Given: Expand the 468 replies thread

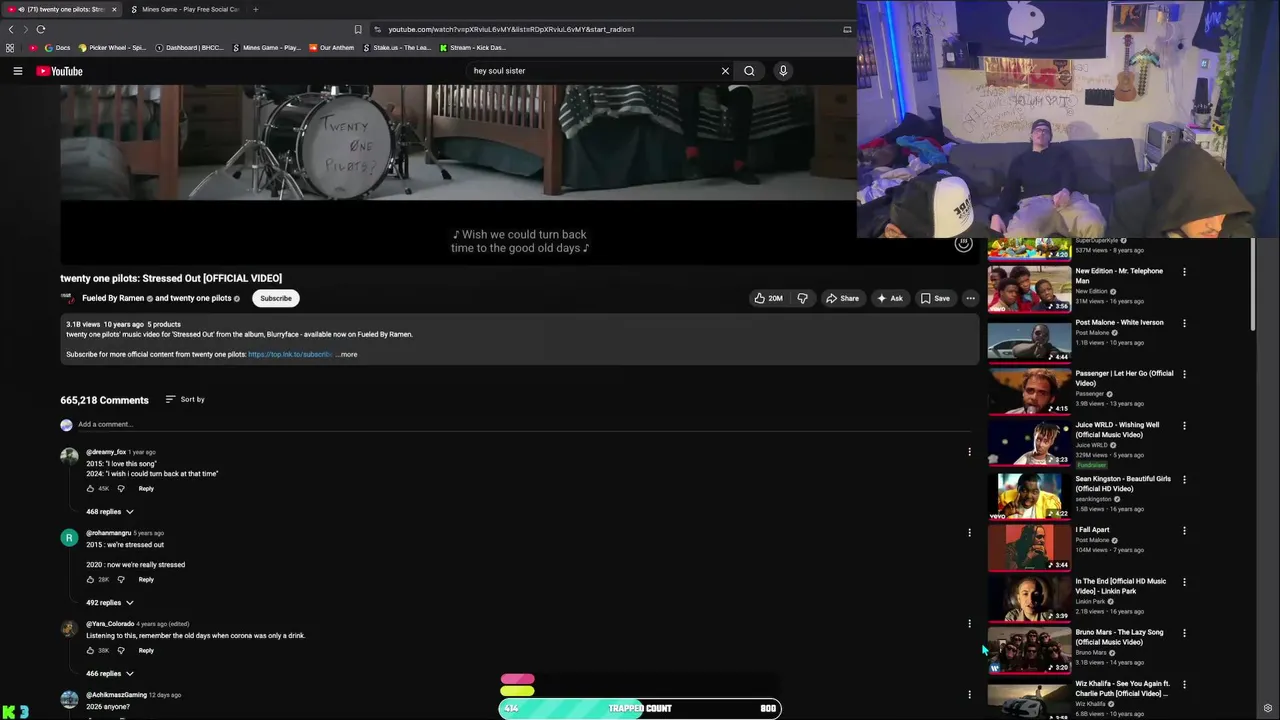Looking at the screenshot, I should (109, 511).
